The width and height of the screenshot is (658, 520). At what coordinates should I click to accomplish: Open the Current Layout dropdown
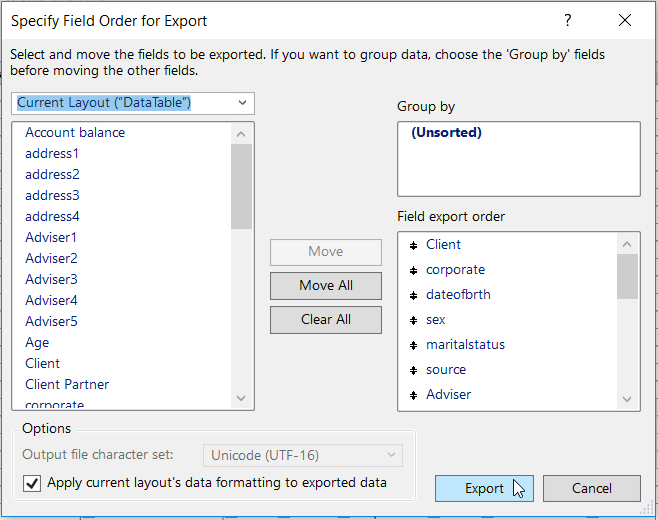click(135, 103)
